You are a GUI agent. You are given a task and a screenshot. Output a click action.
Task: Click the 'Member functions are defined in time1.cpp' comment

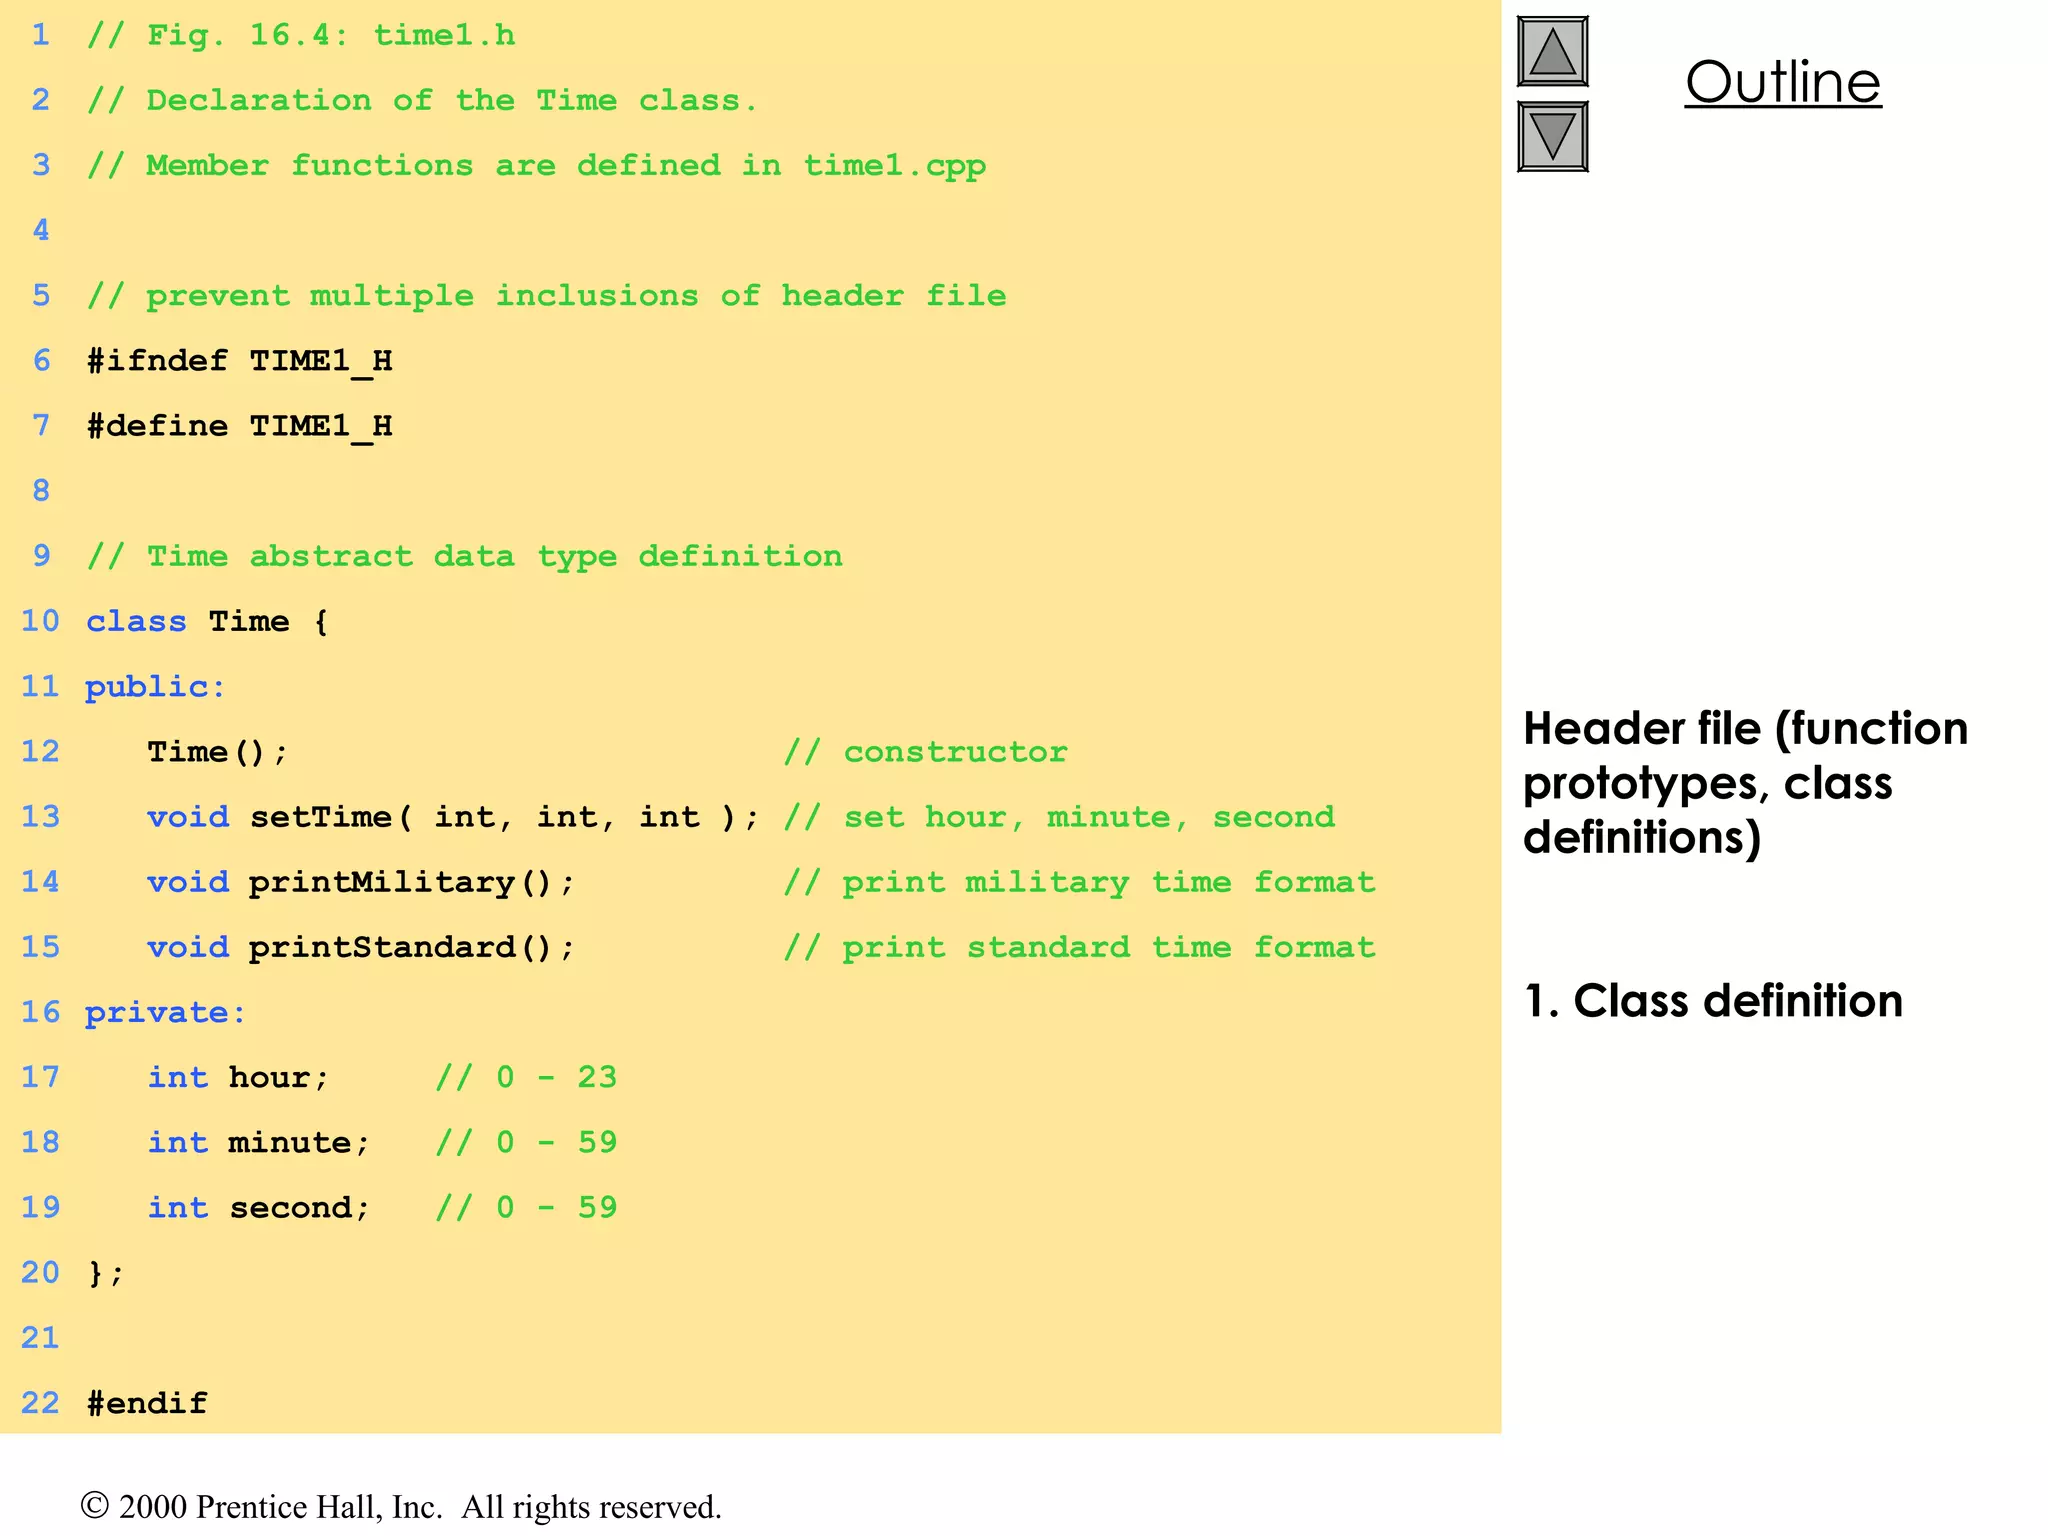point(536,166)
